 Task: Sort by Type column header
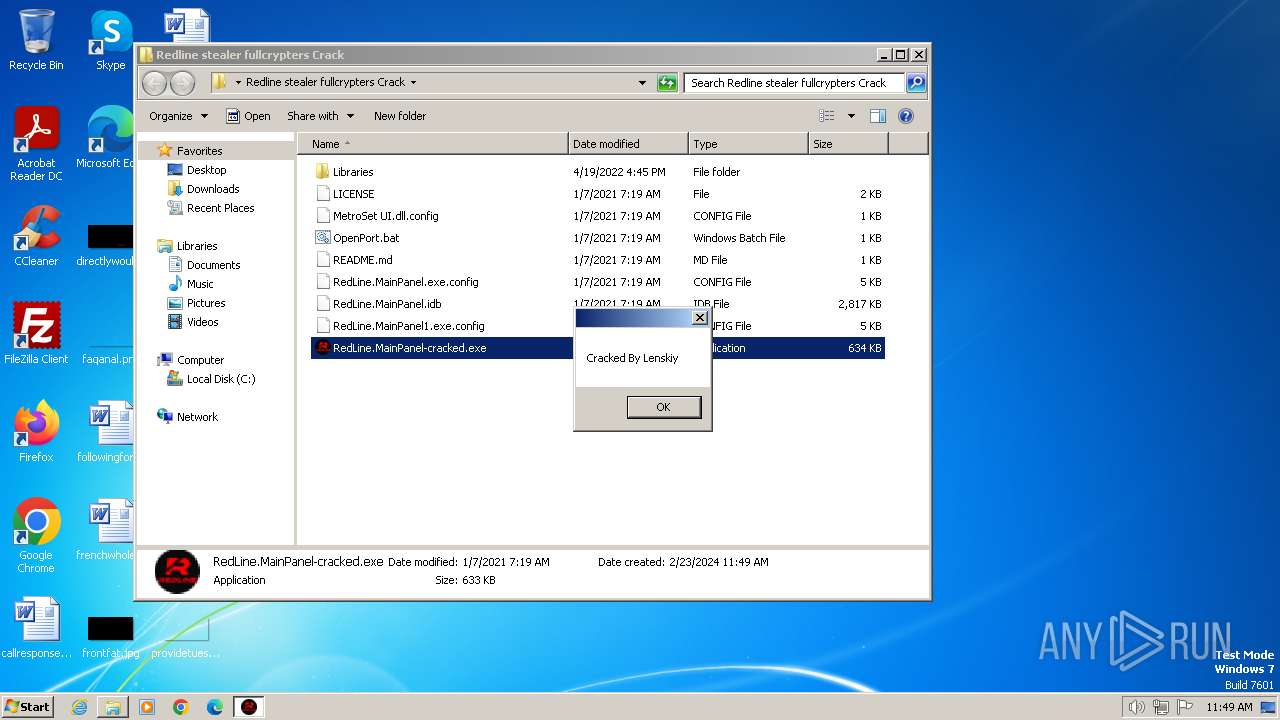click(x=748, y=144)
